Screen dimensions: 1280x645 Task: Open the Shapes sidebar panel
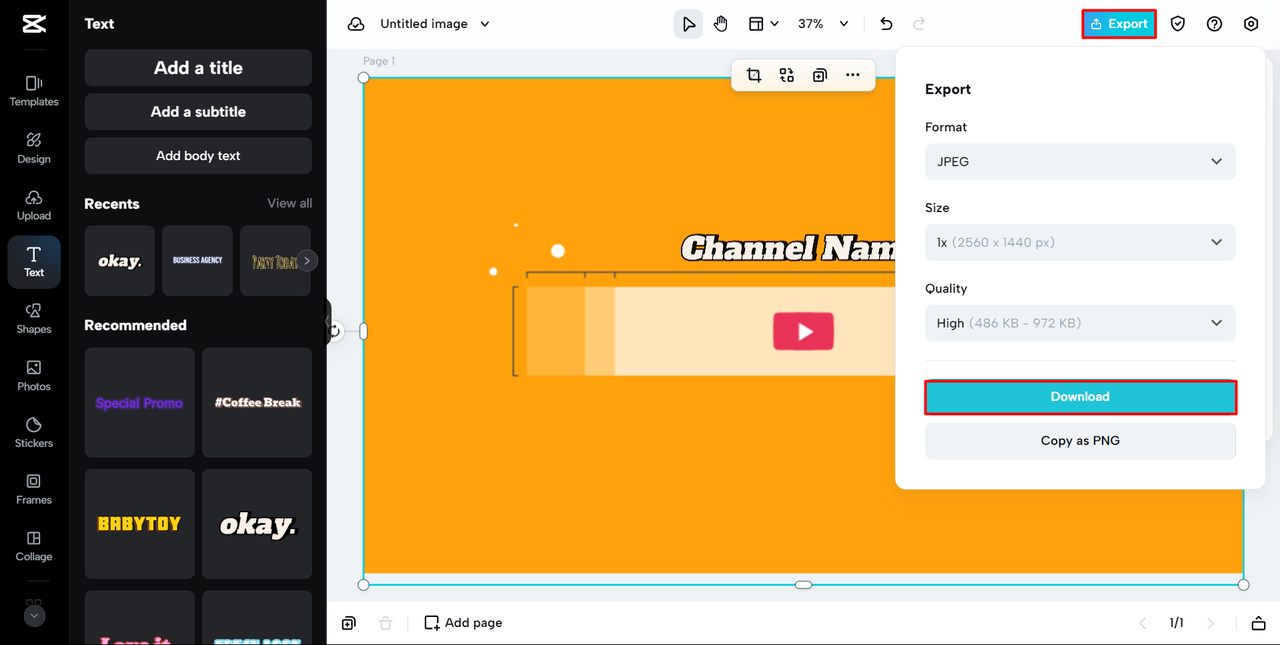pos(34,318)
